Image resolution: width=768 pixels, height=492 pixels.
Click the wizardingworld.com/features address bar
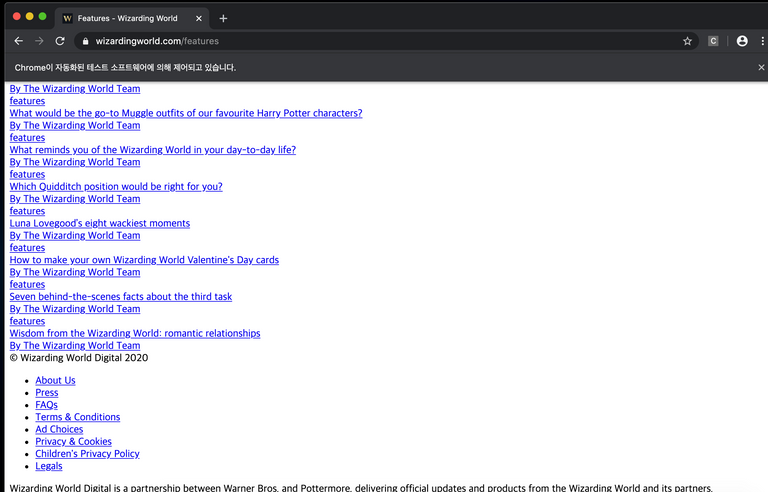tap(386, 41)
